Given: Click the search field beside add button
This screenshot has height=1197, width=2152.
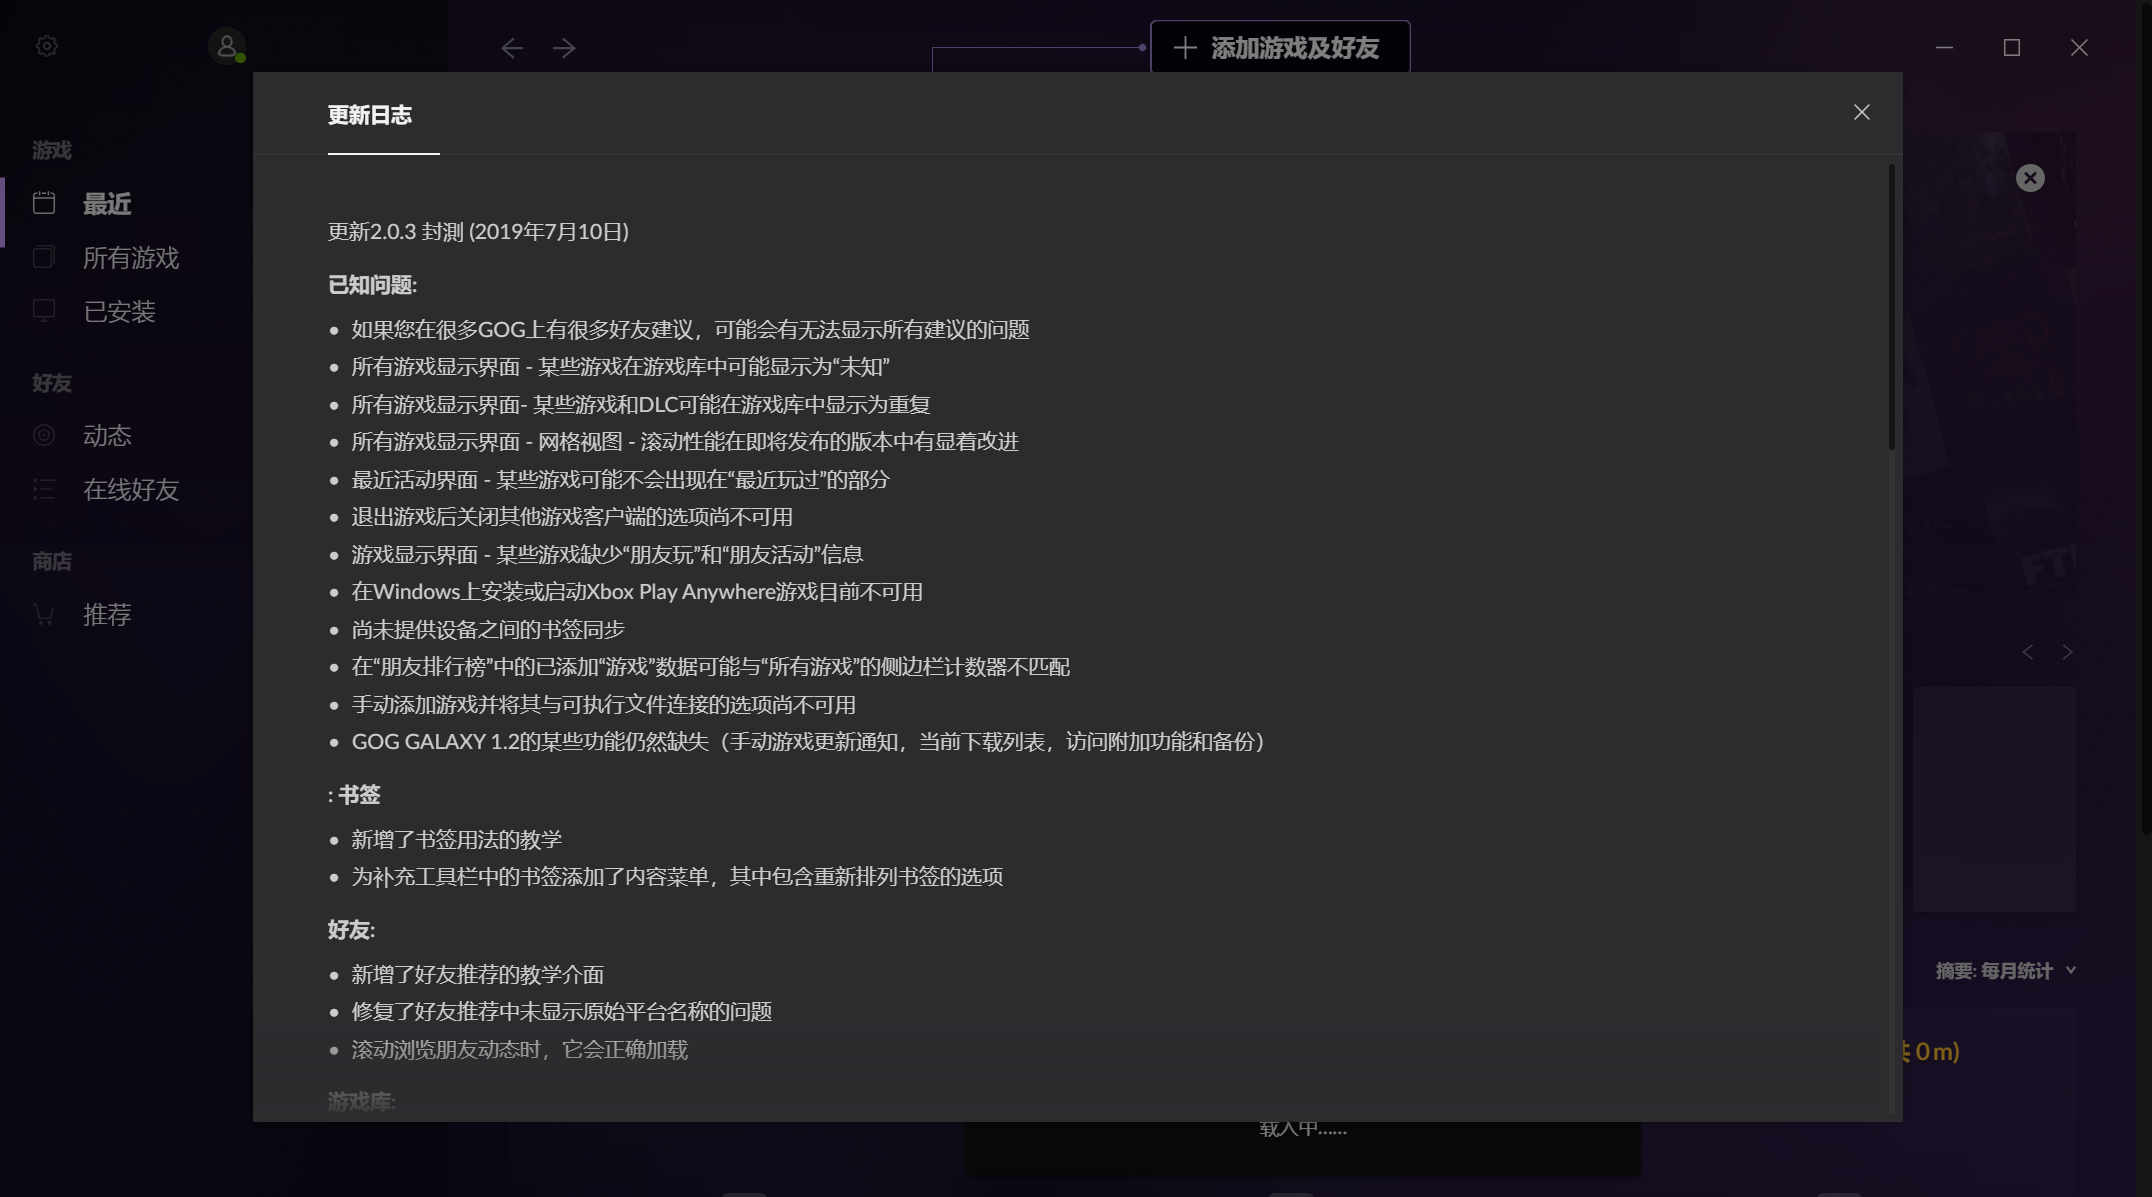Looking at the screenshot, I should (1038, 58).
